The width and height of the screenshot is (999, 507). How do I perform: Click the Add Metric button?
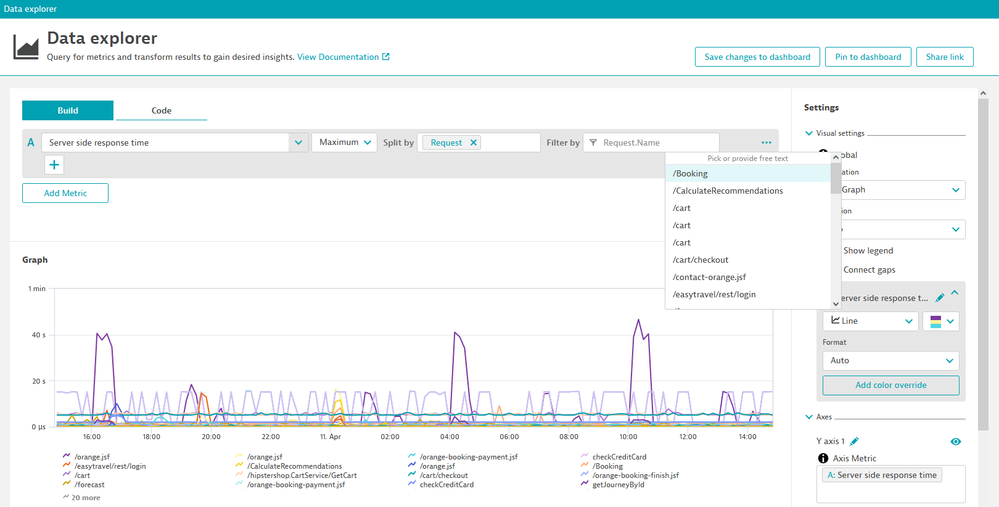coord(65,193)
